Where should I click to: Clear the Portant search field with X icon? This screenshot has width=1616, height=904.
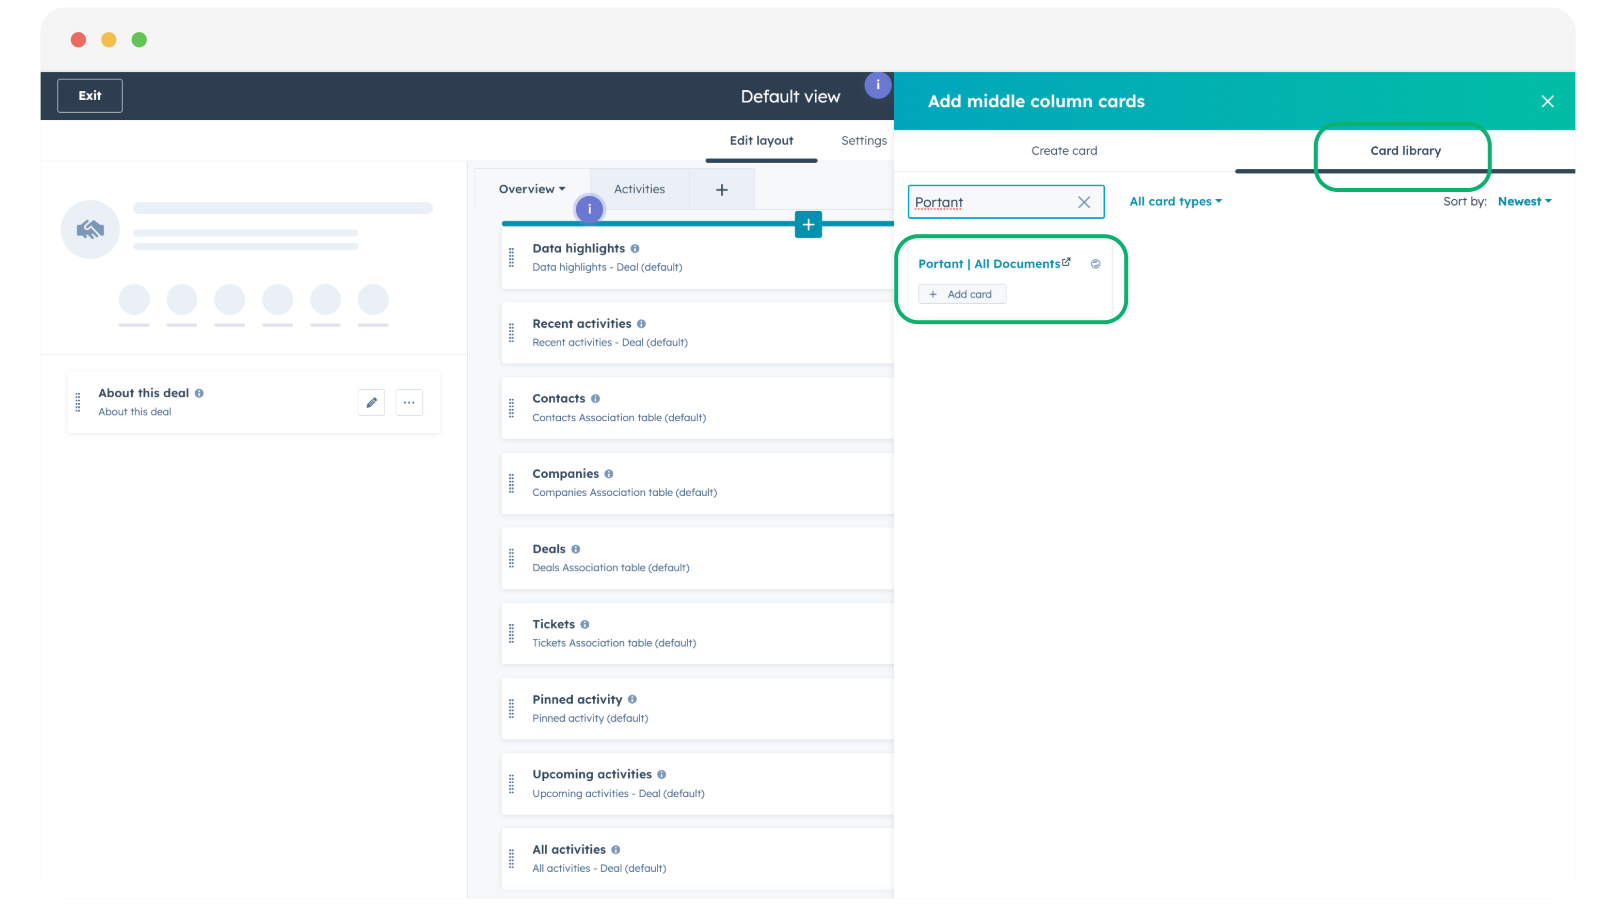coord(1083,202)
